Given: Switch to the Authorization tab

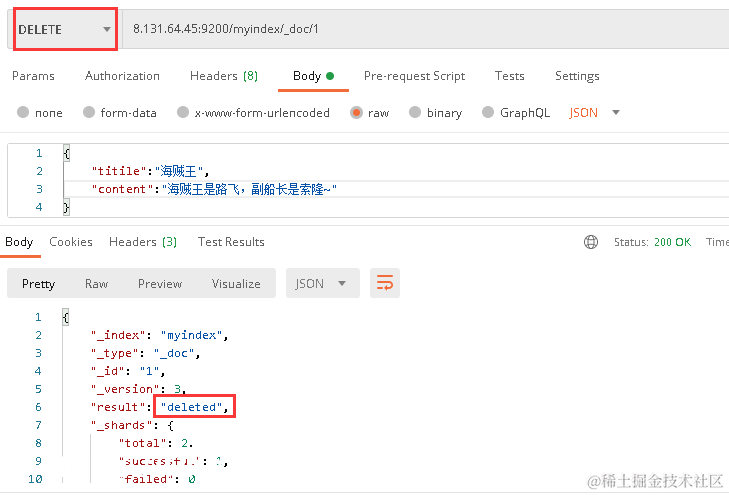Looking at the screenshot, I should pyautogui.click(x=122, y=76).
